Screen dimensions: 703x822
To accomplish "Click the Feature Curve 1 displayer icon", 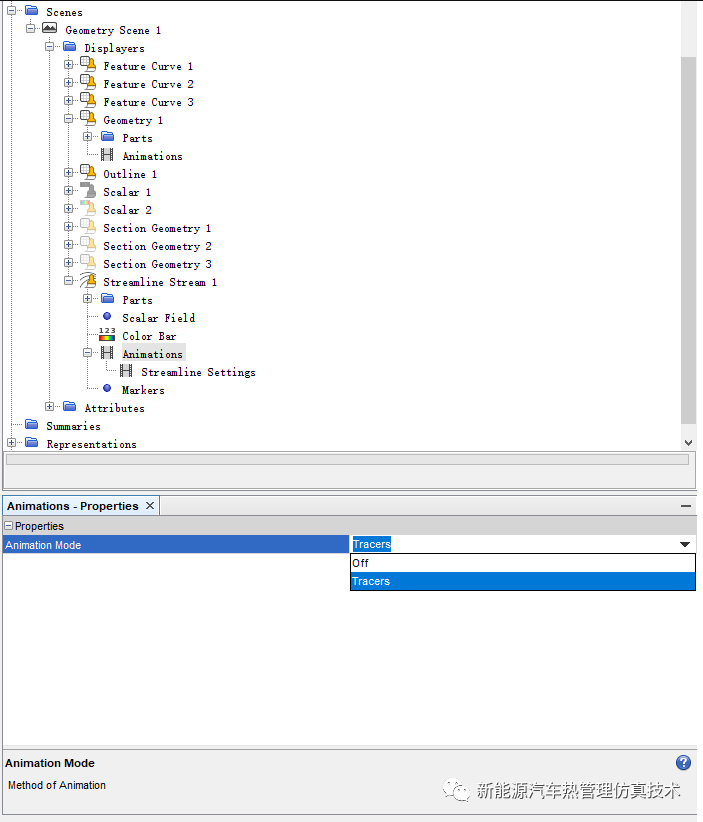I will [x=88, y=65].
